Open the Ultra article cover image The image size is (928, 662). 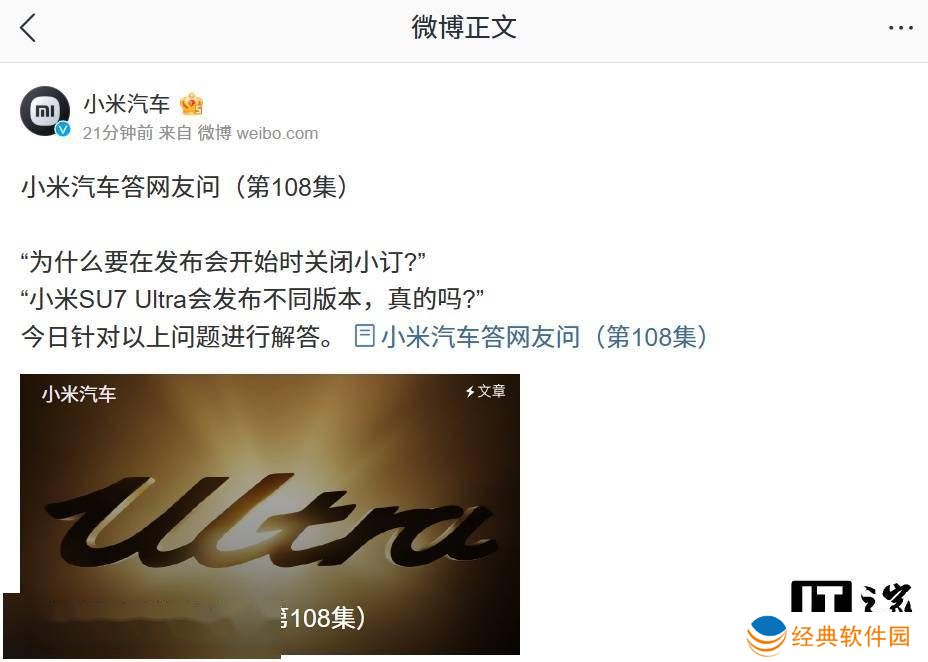coord(270,514)
